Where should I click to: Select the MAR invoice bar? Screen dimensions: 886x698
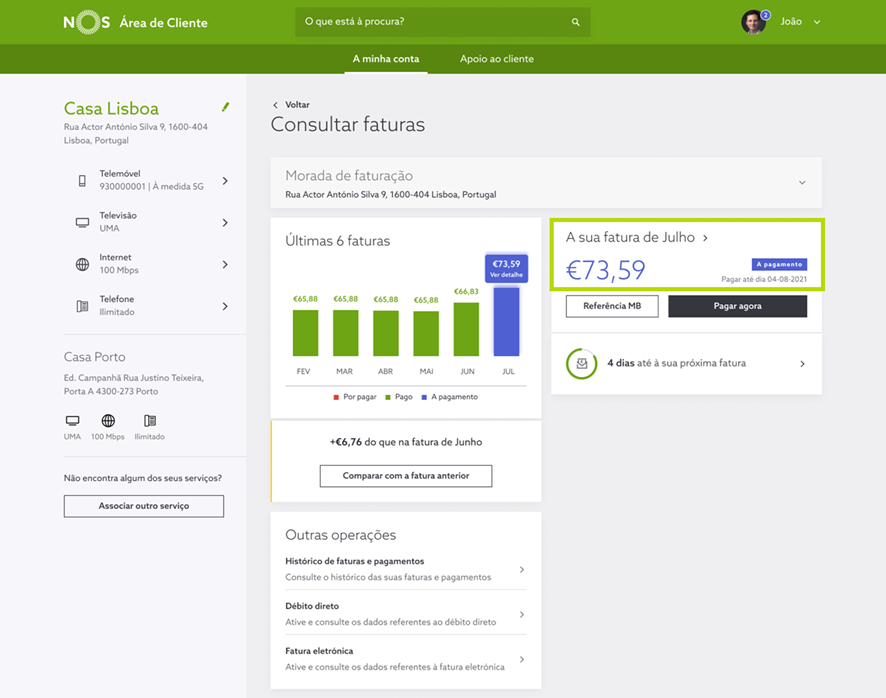click(345, 333)
